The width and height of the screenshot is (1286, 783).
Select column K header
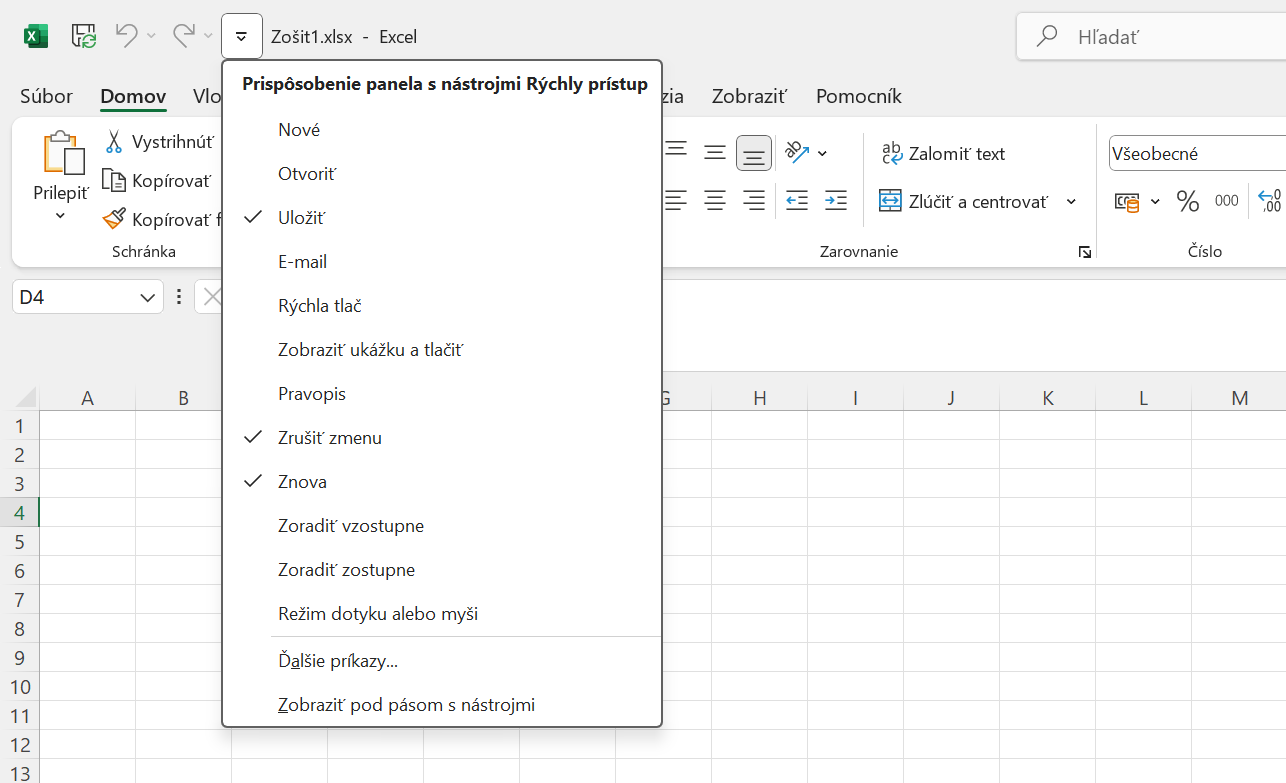pos(1048,398)
